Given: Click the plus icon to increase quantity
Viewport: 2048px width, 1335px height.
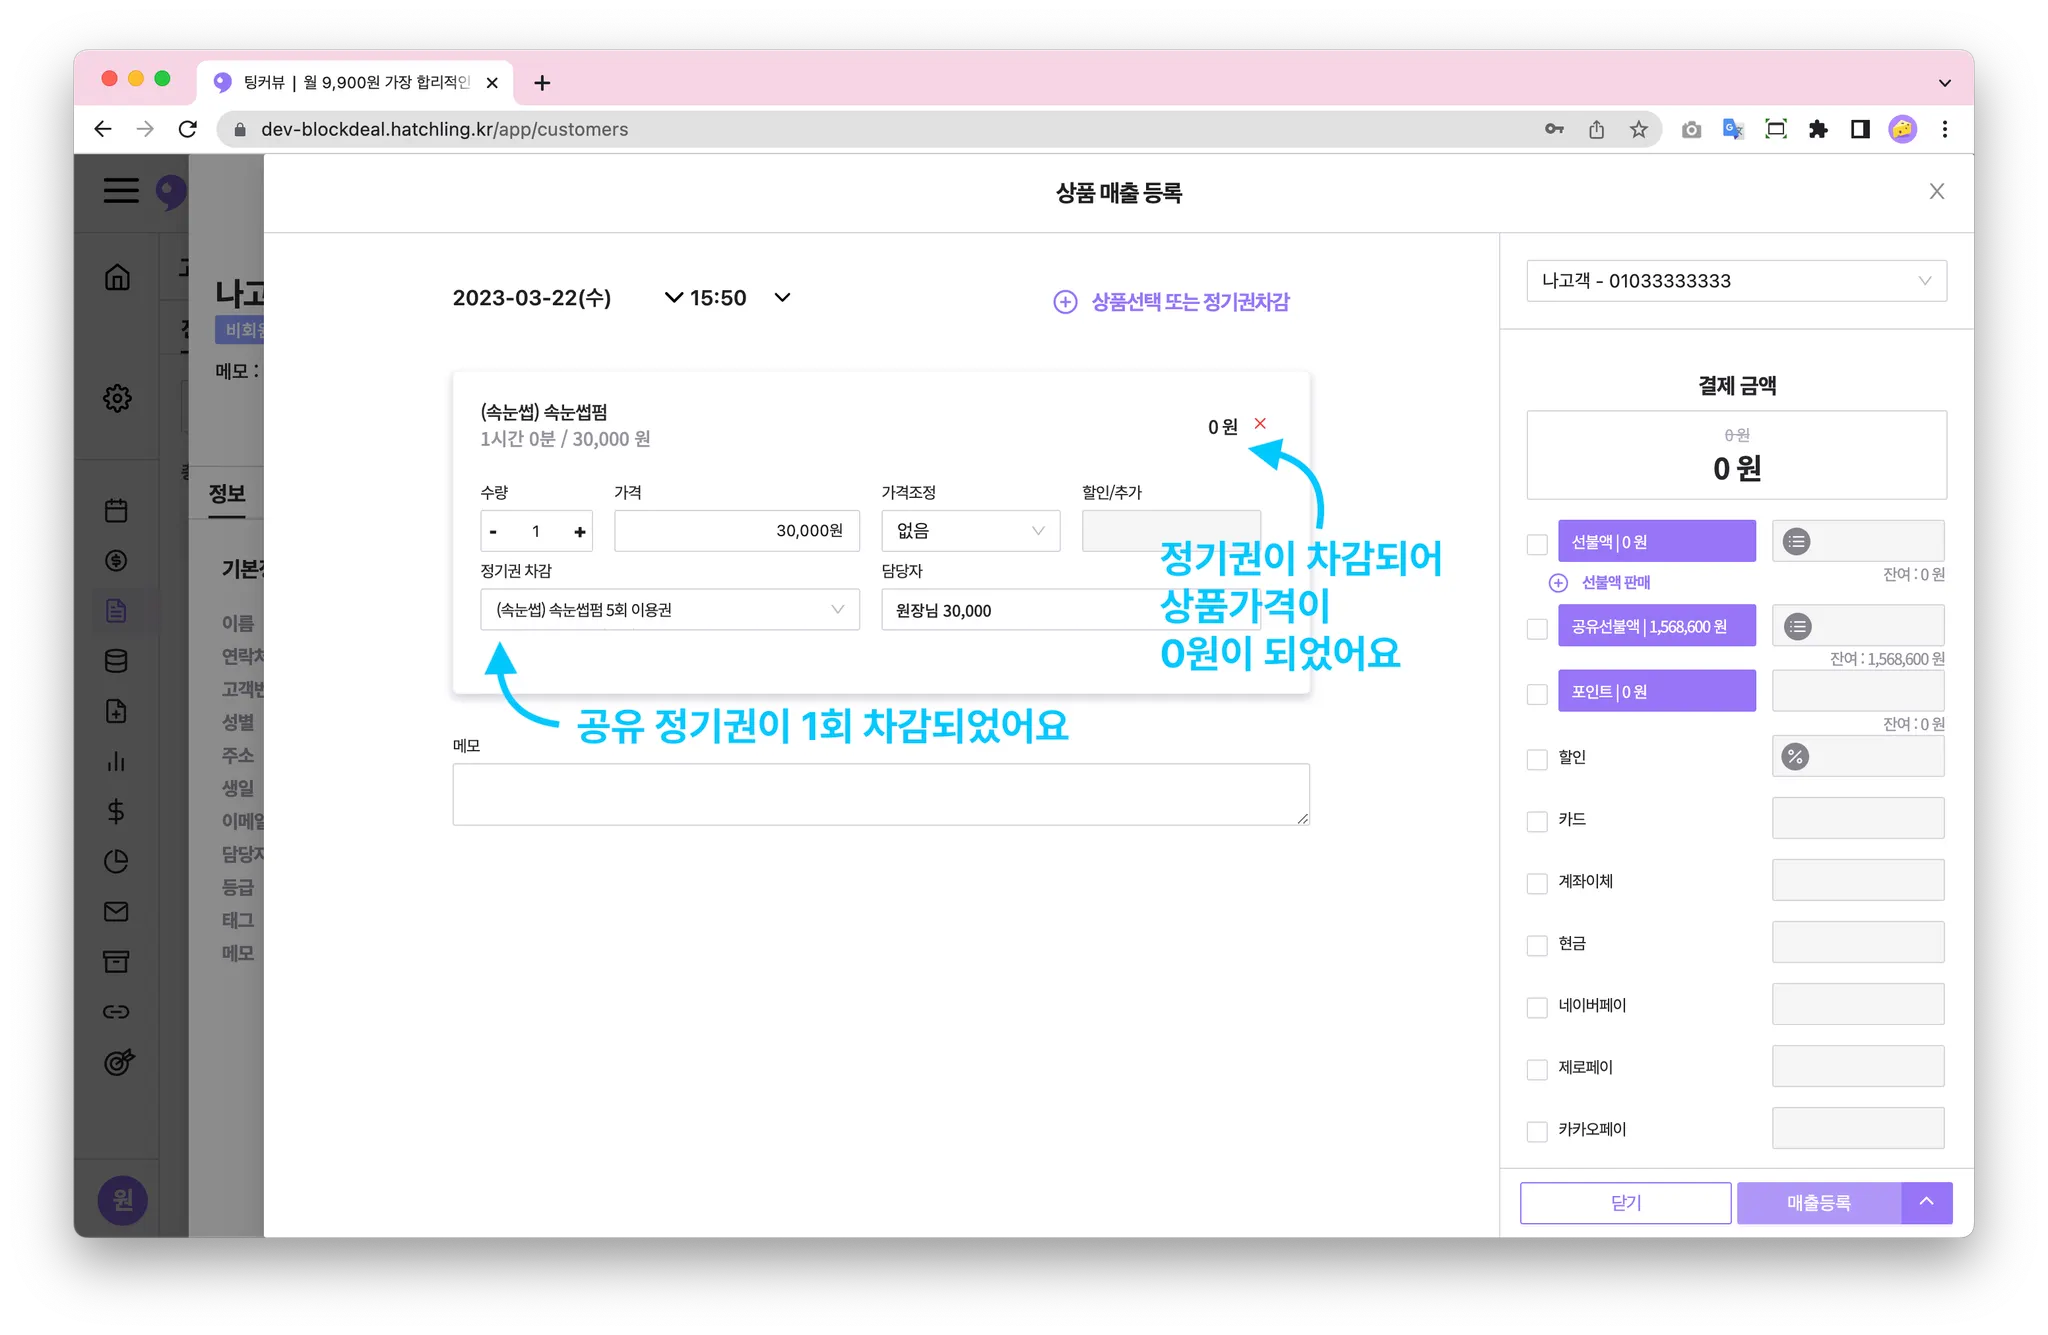Looking at the screenshot, I should coord(579,532).
